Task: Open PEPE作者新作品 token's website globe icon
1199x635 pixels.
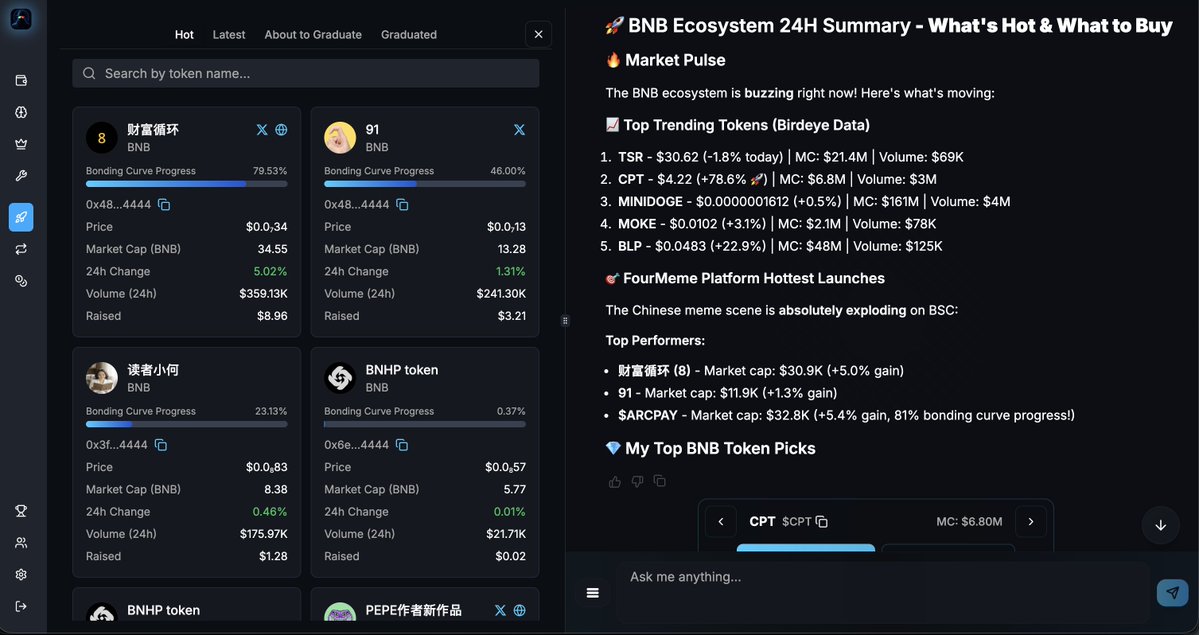Action: click(519, 609)
